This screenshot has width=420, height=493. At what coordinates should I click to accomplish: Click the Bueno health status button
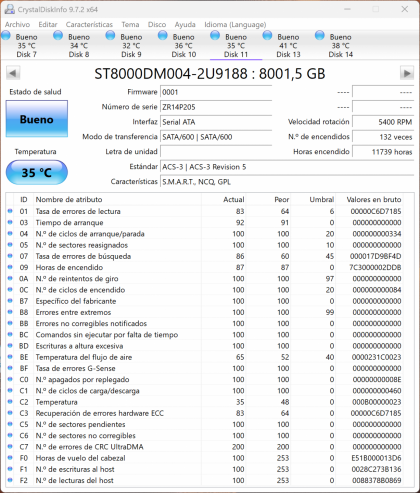point(37,119)
